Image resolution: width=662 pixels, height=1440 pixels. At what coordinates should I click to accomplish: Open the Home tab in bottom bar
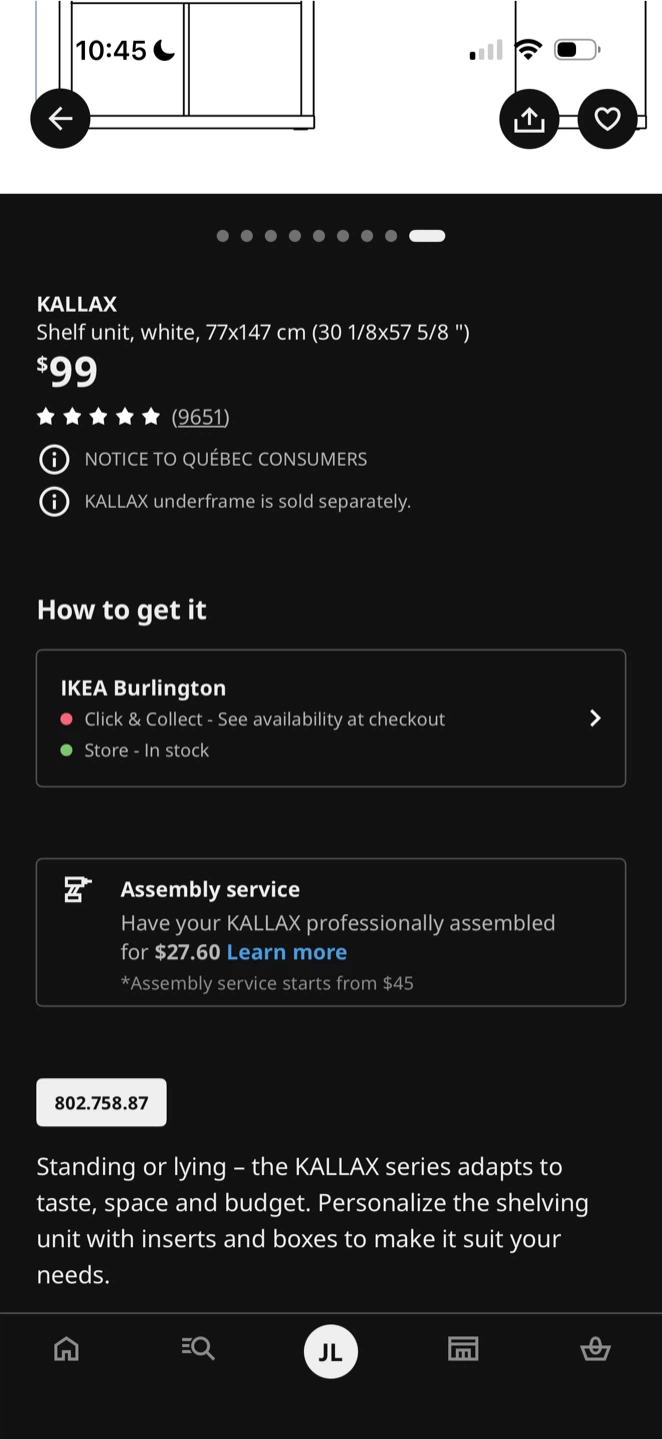(x=66, y=1350)
